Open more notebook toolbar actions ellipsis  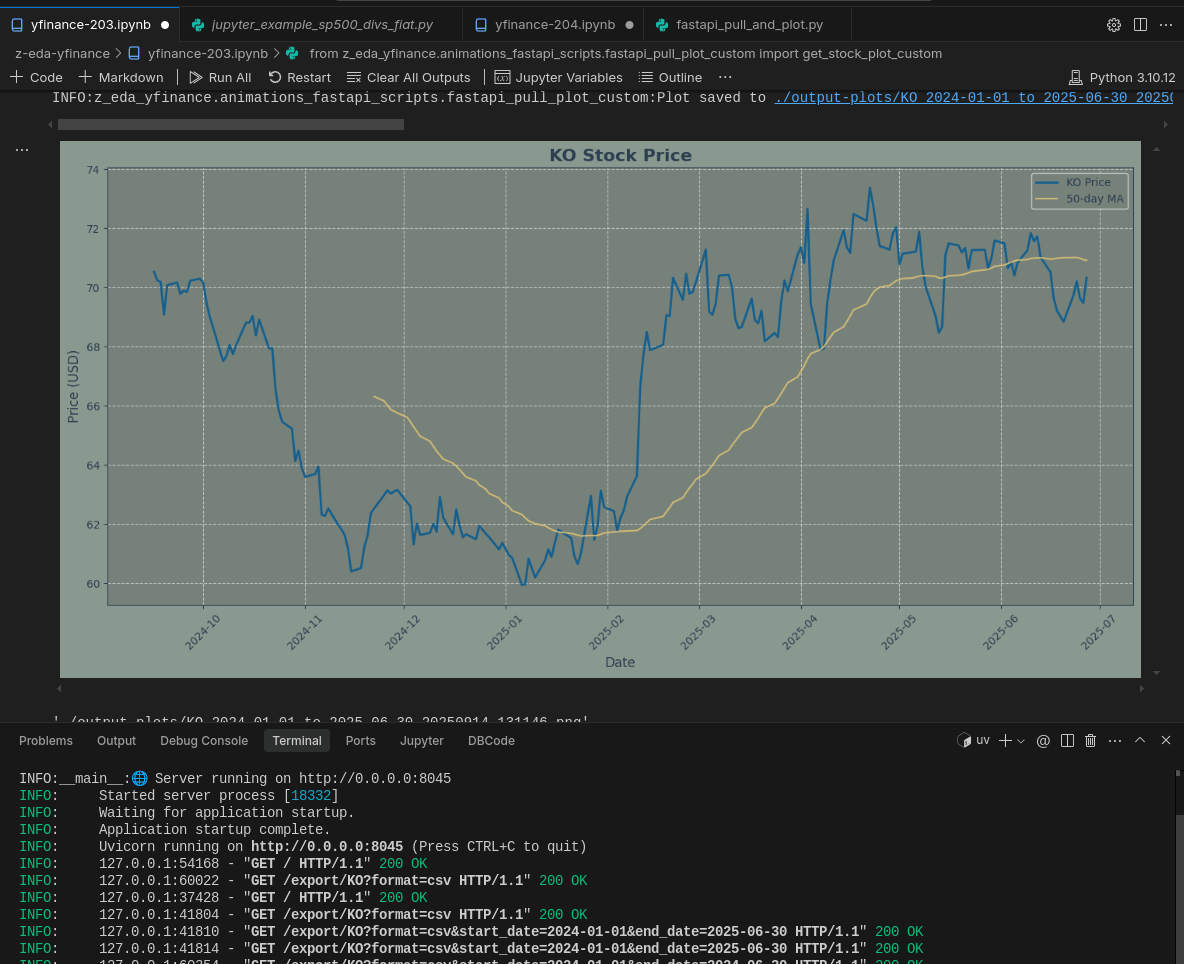725,77
